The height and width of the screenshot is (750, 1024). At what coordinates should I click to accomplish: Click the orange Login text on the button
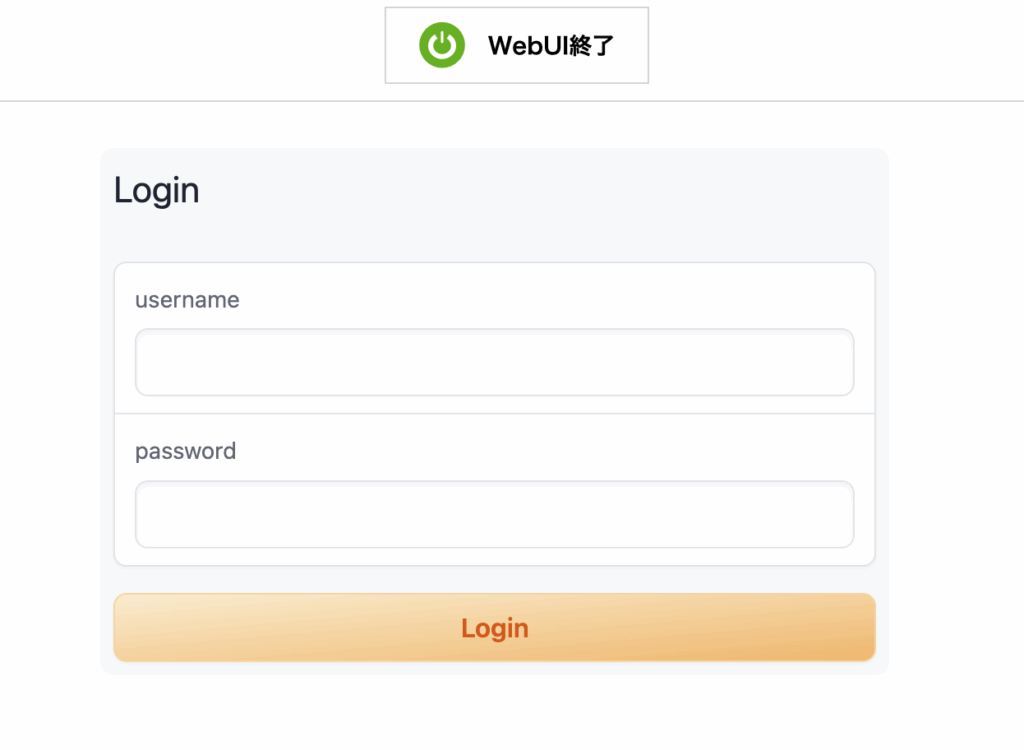click(x=494, y=628)
